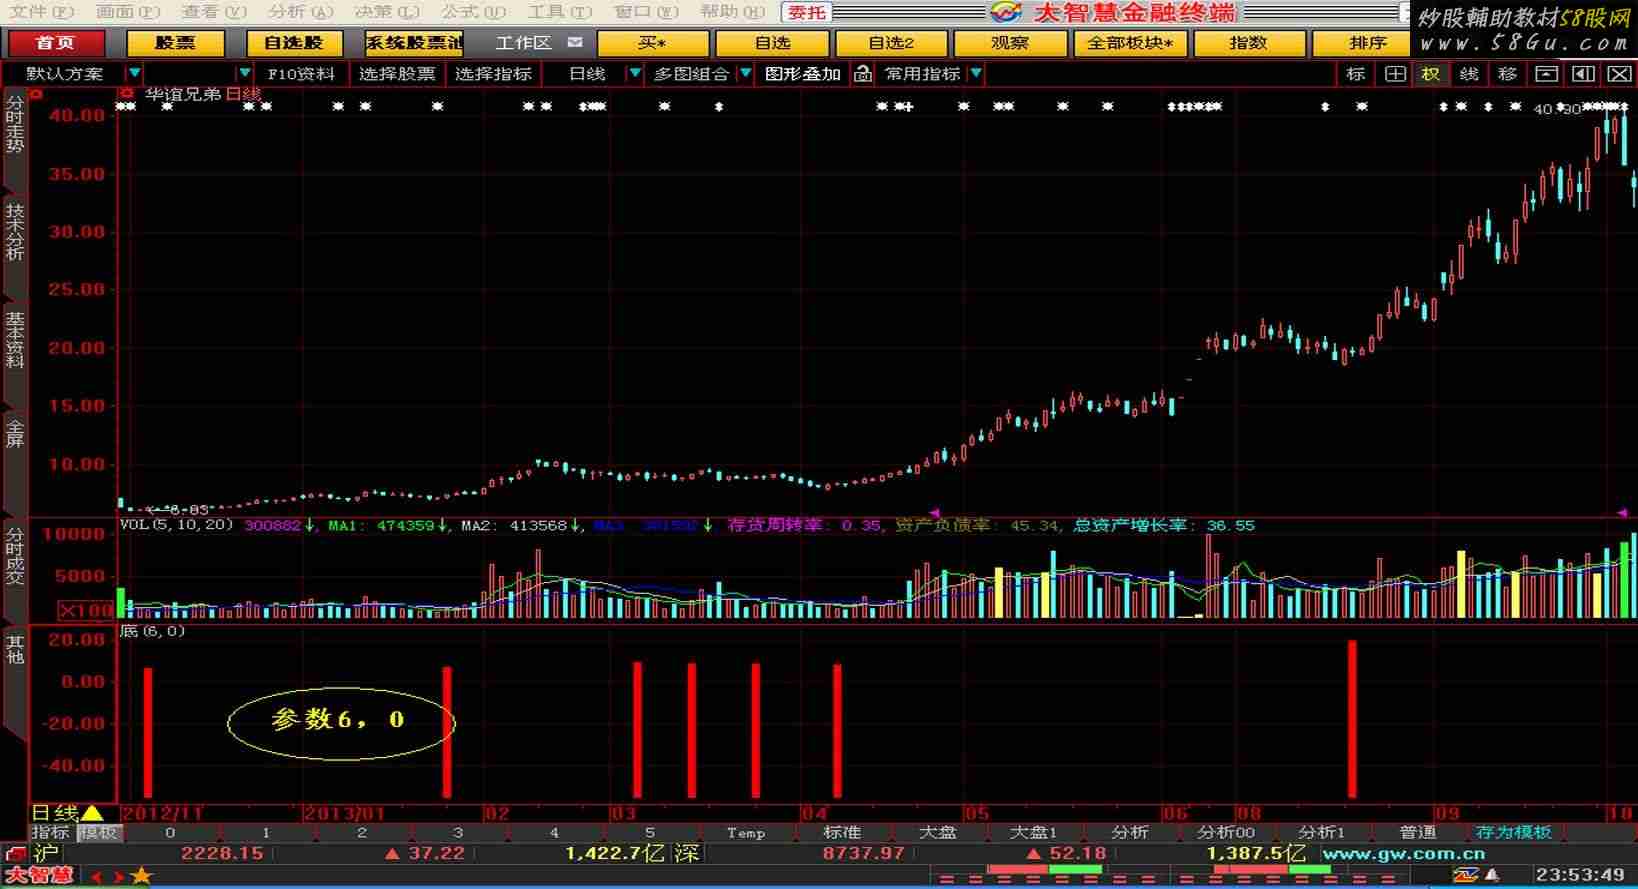This screenshot has width=1638, height=889.
Task: Go to 首页 home button
Action: pyautogui.click(x=55, y=43)
